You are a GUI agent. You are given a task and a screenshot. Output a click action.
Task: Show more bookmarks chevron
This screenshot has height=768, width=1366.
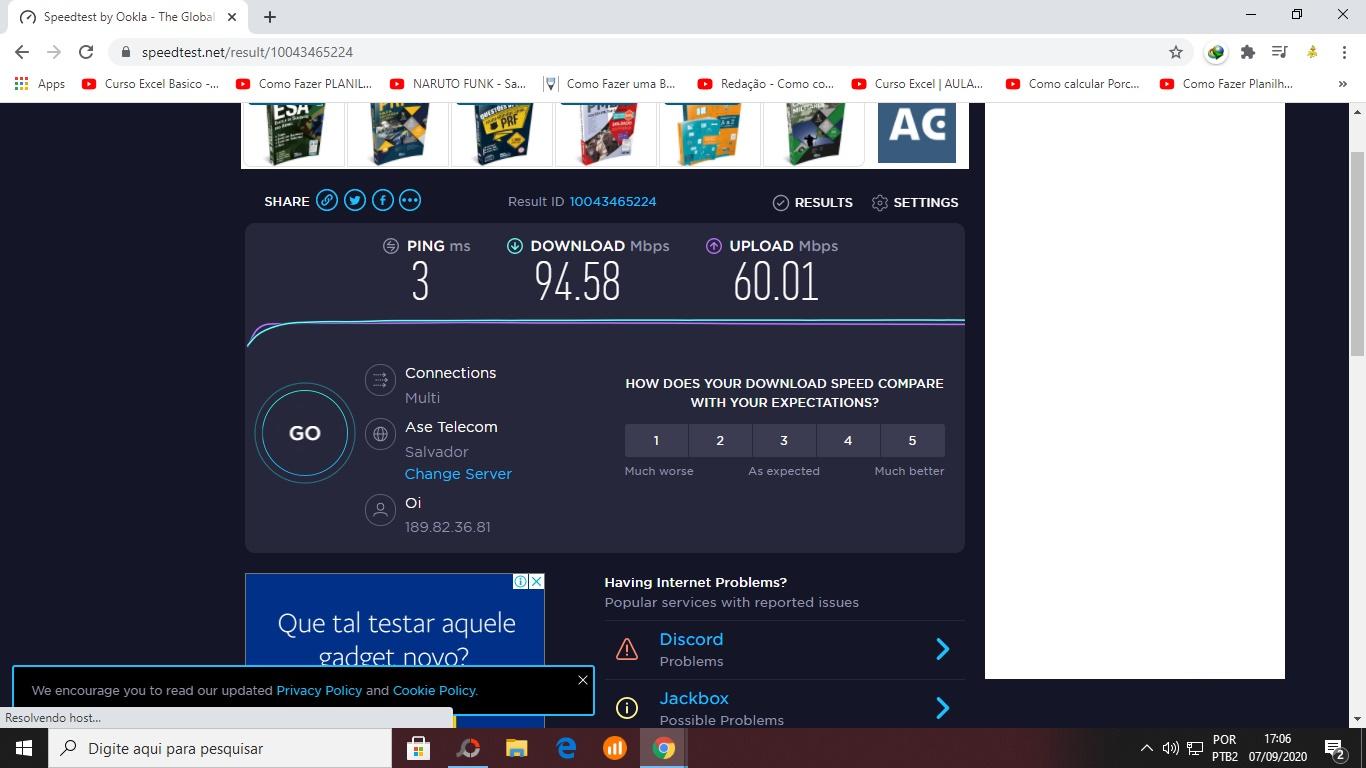[x=1342, y=84]
